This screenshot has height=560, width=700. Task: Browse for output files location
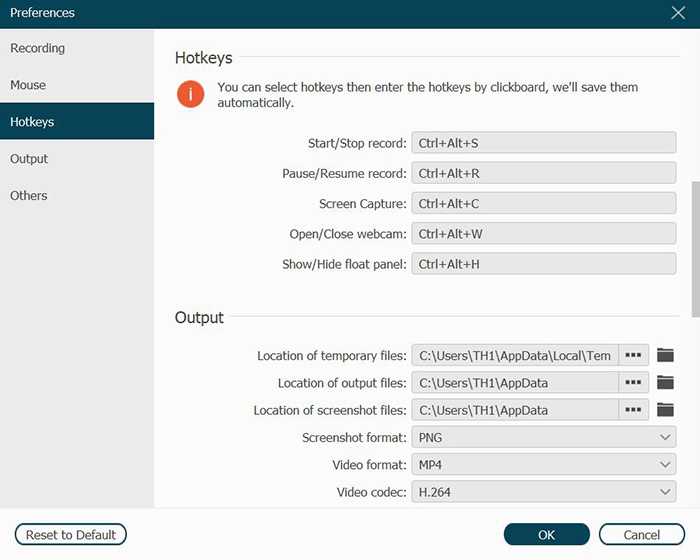click(x=633, y=383)
